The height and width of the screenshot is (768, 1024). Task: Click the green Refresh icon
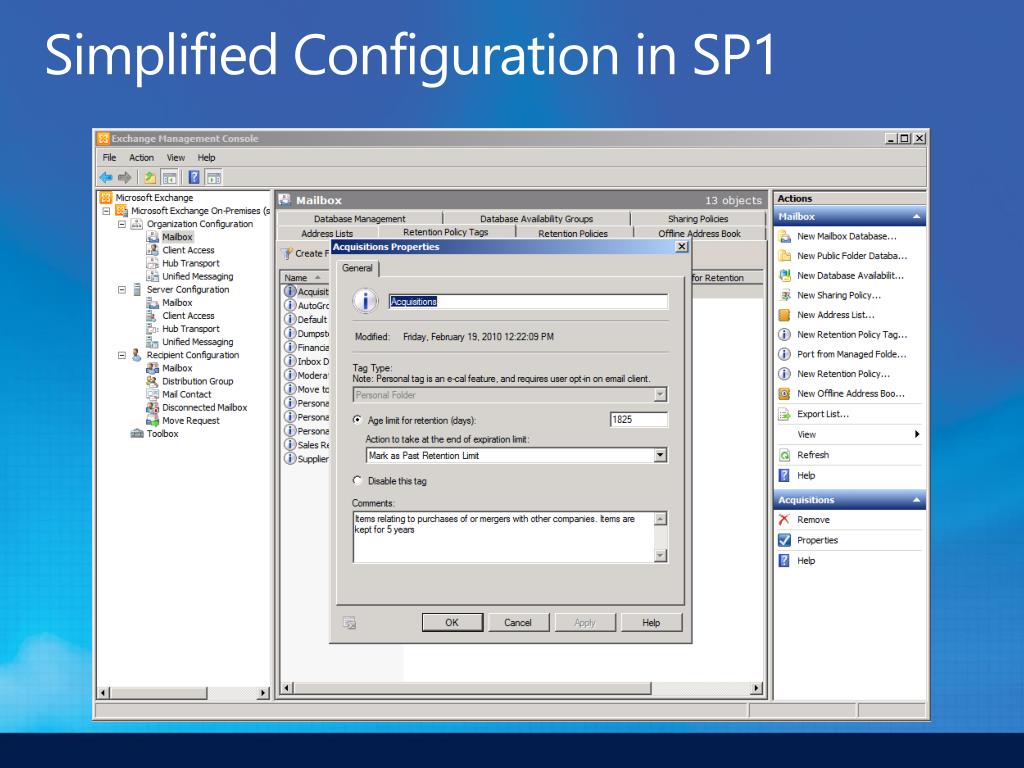coord(785,455)
